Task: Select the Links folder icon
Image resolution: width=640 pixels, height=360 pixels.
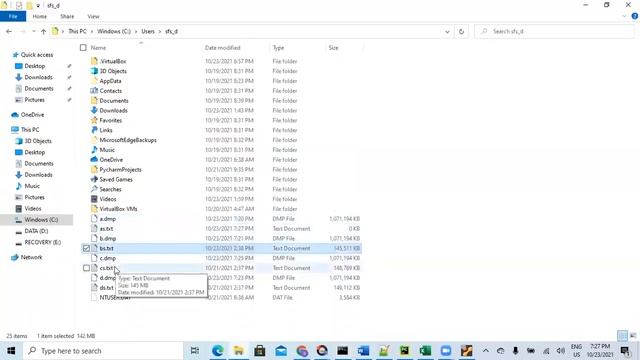Action: tap(94, 130)
